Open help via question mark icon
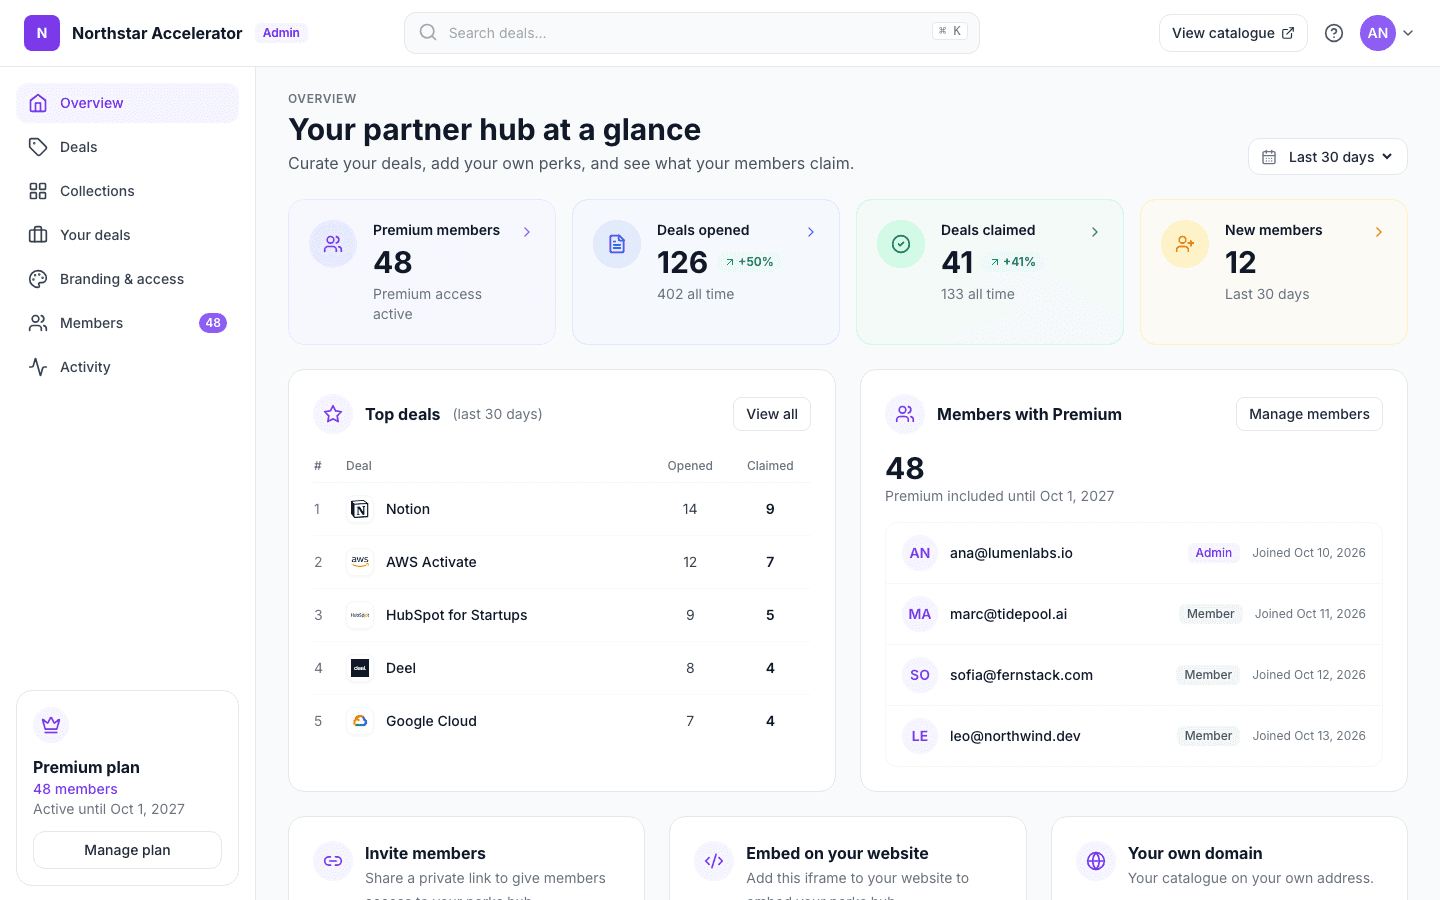 point(1334,33)
